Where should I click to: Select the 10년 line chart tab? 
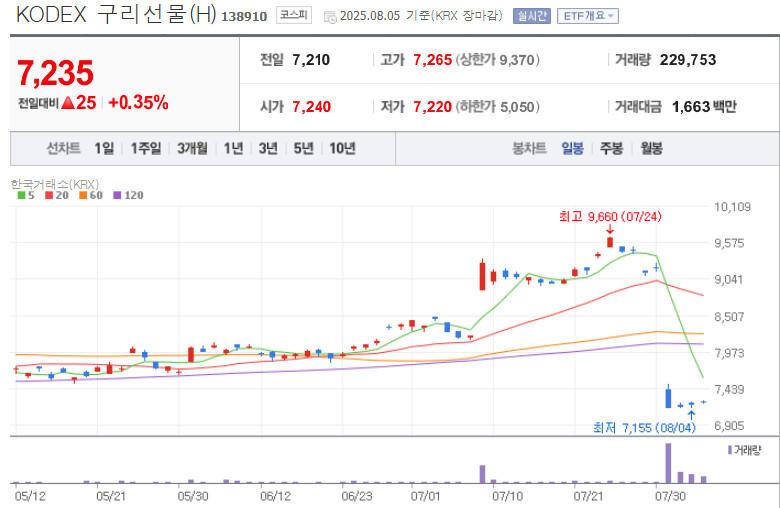342,148
